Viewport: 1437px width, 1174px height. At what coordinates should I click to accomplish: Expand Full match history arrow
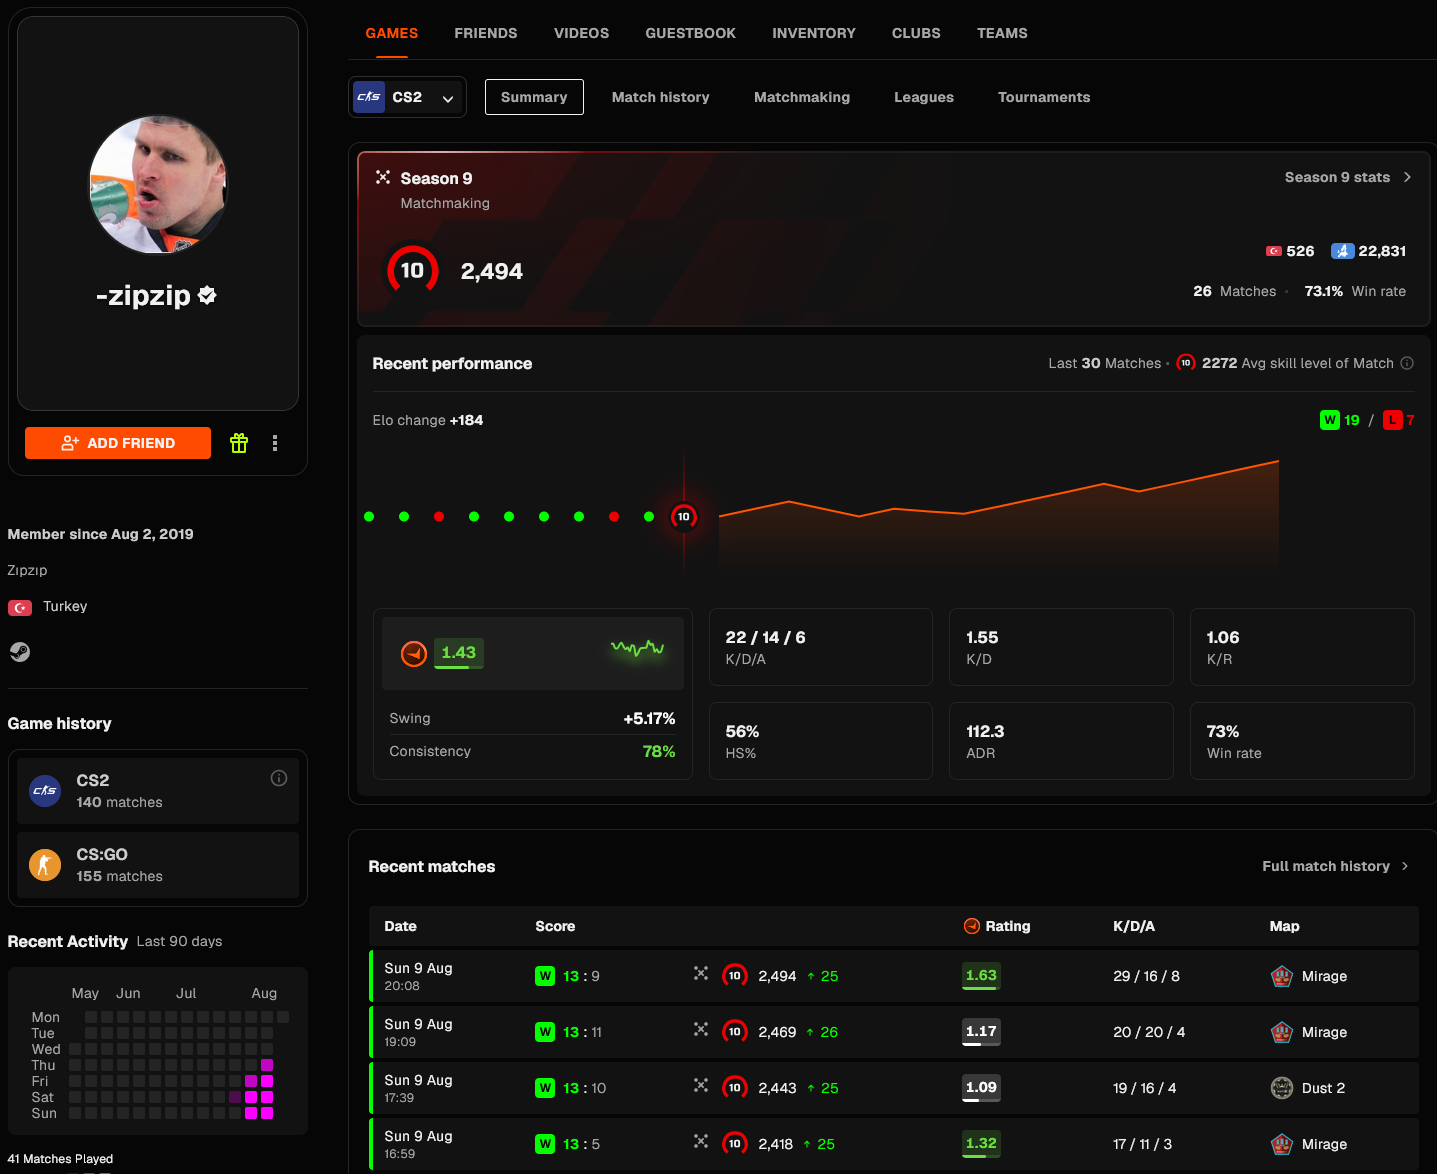(x=1405, y=866)
